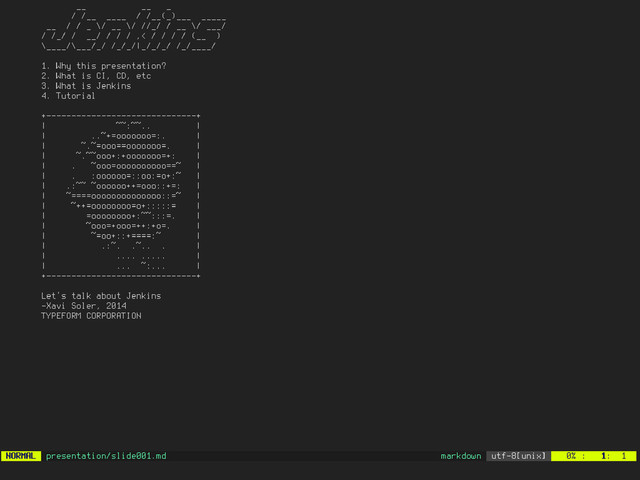Viewport: 640px width, 480px height.
Task: Click the 0% position indicator
Action: [x=570, y=456]
